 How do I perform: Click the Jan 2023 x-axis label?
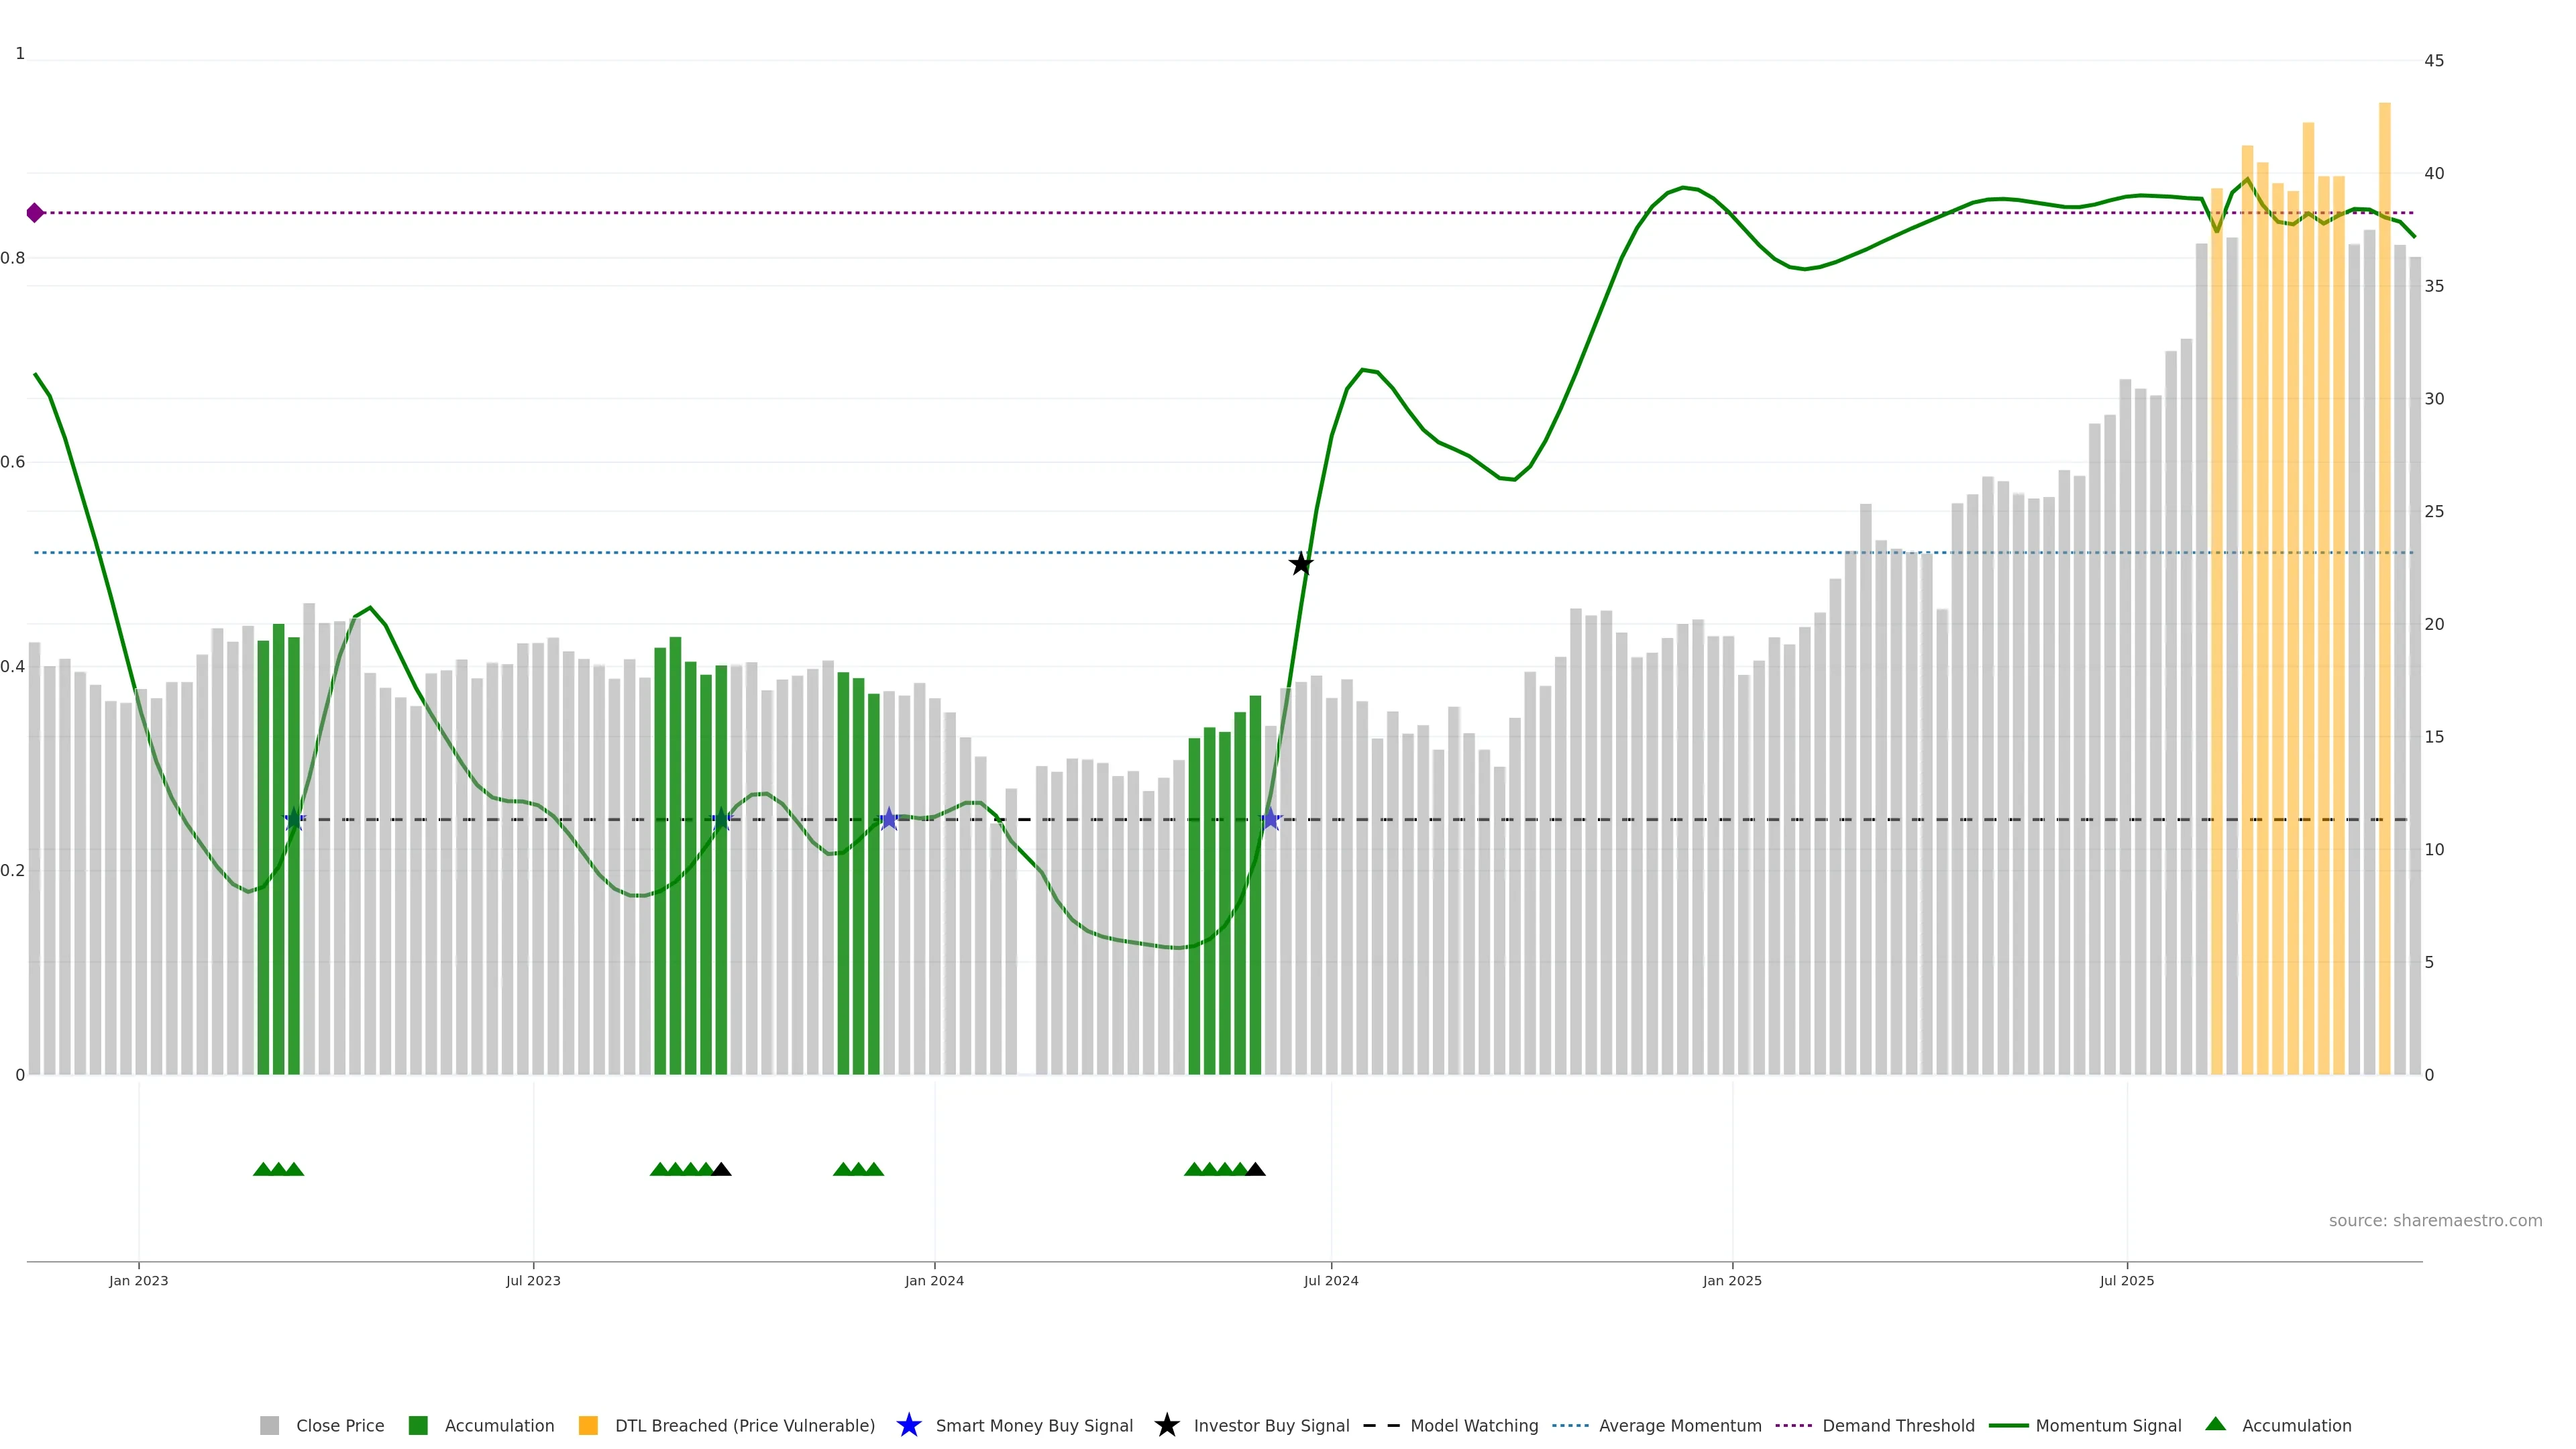click(138, 1280)
